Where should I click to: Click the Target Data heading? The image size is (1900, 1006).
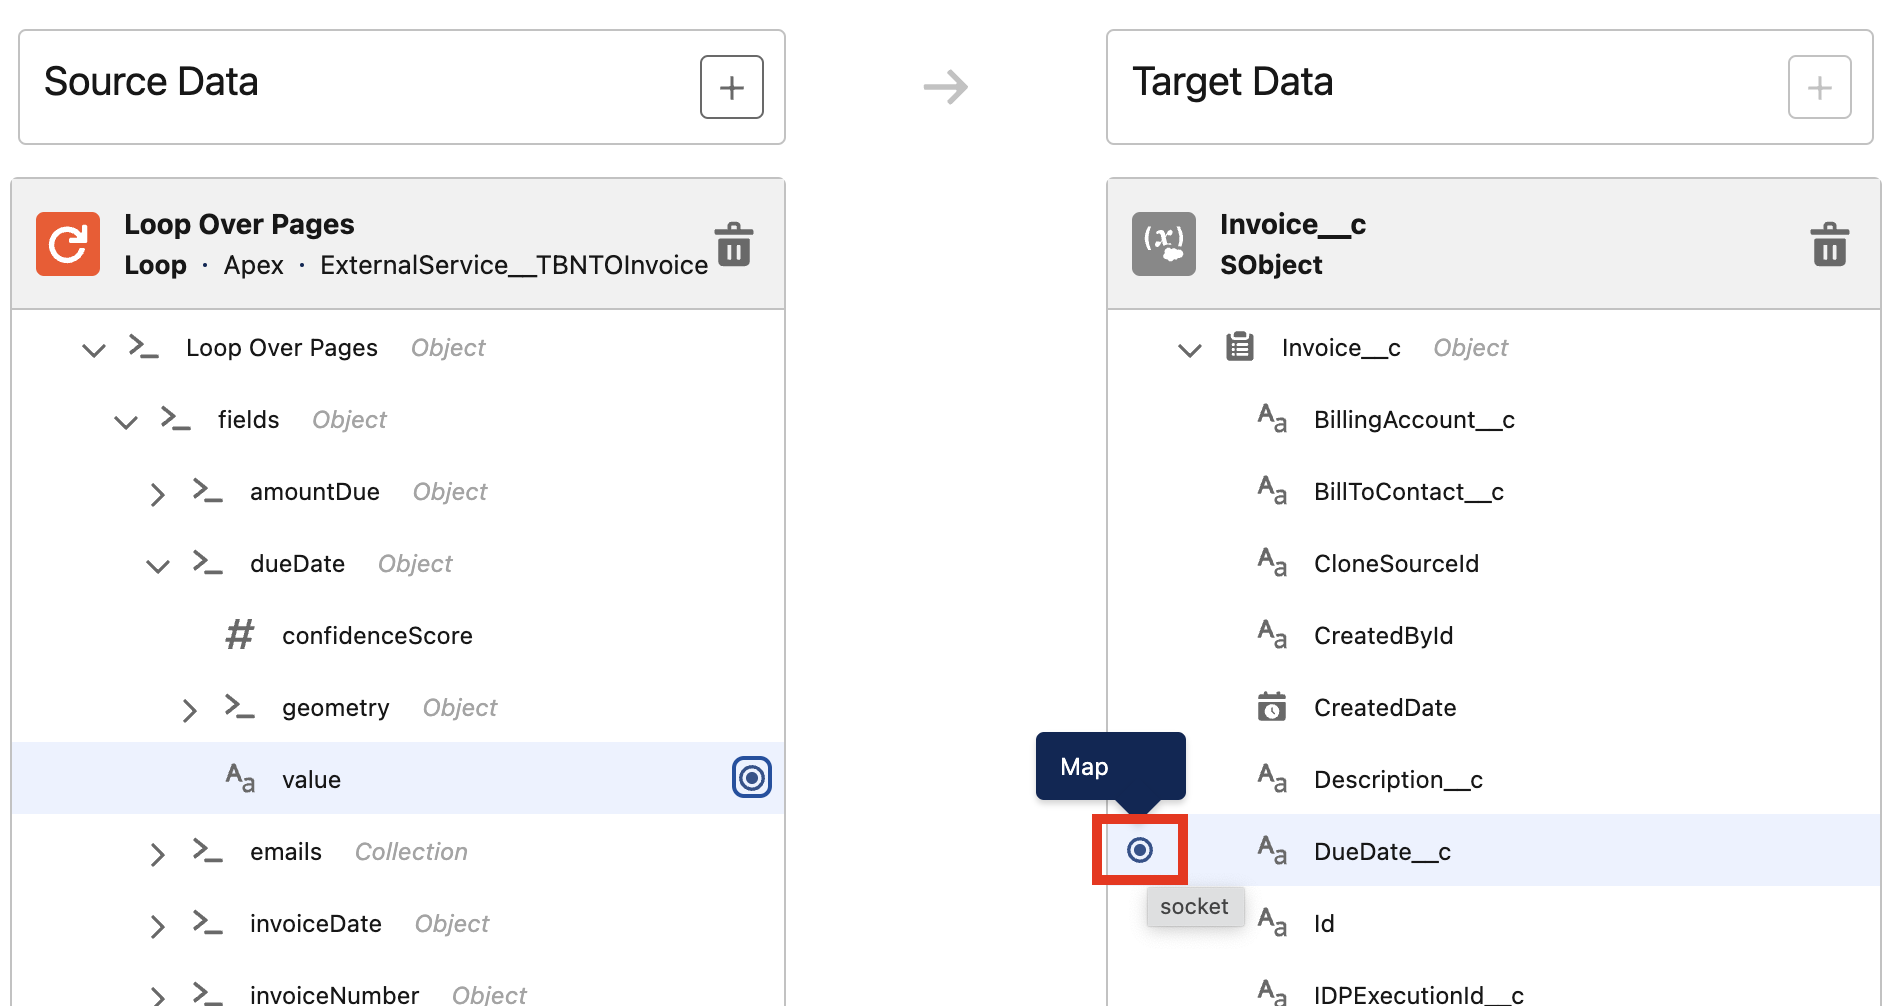1232,82
